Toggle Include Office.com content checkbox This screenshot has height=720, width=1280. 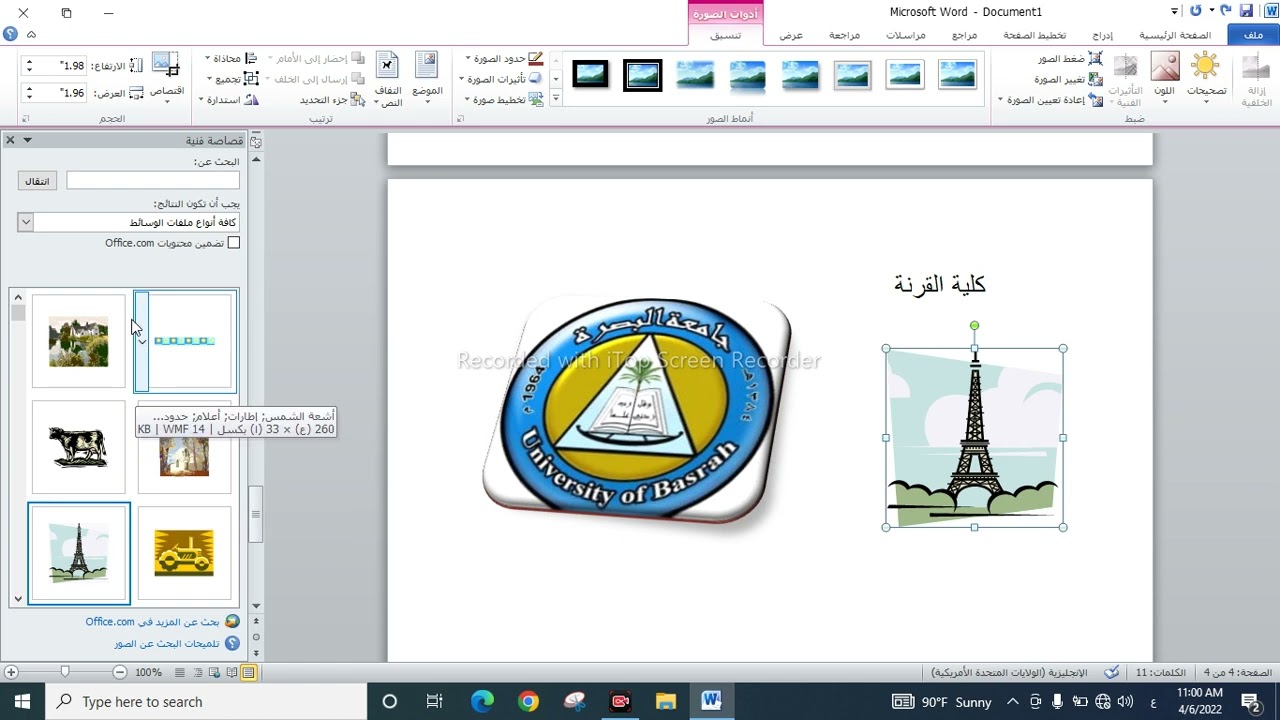click(233, 243)
